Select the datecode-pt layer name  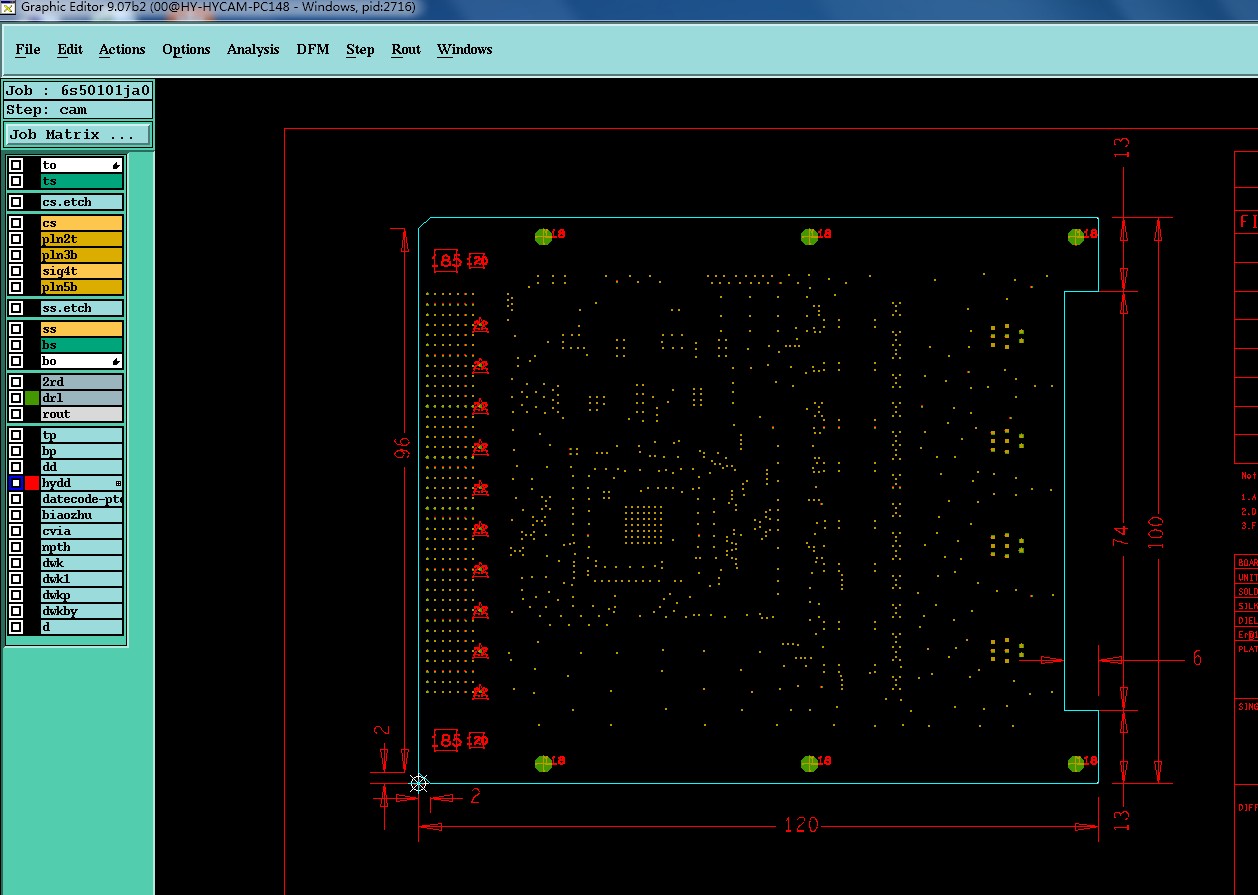82,499
